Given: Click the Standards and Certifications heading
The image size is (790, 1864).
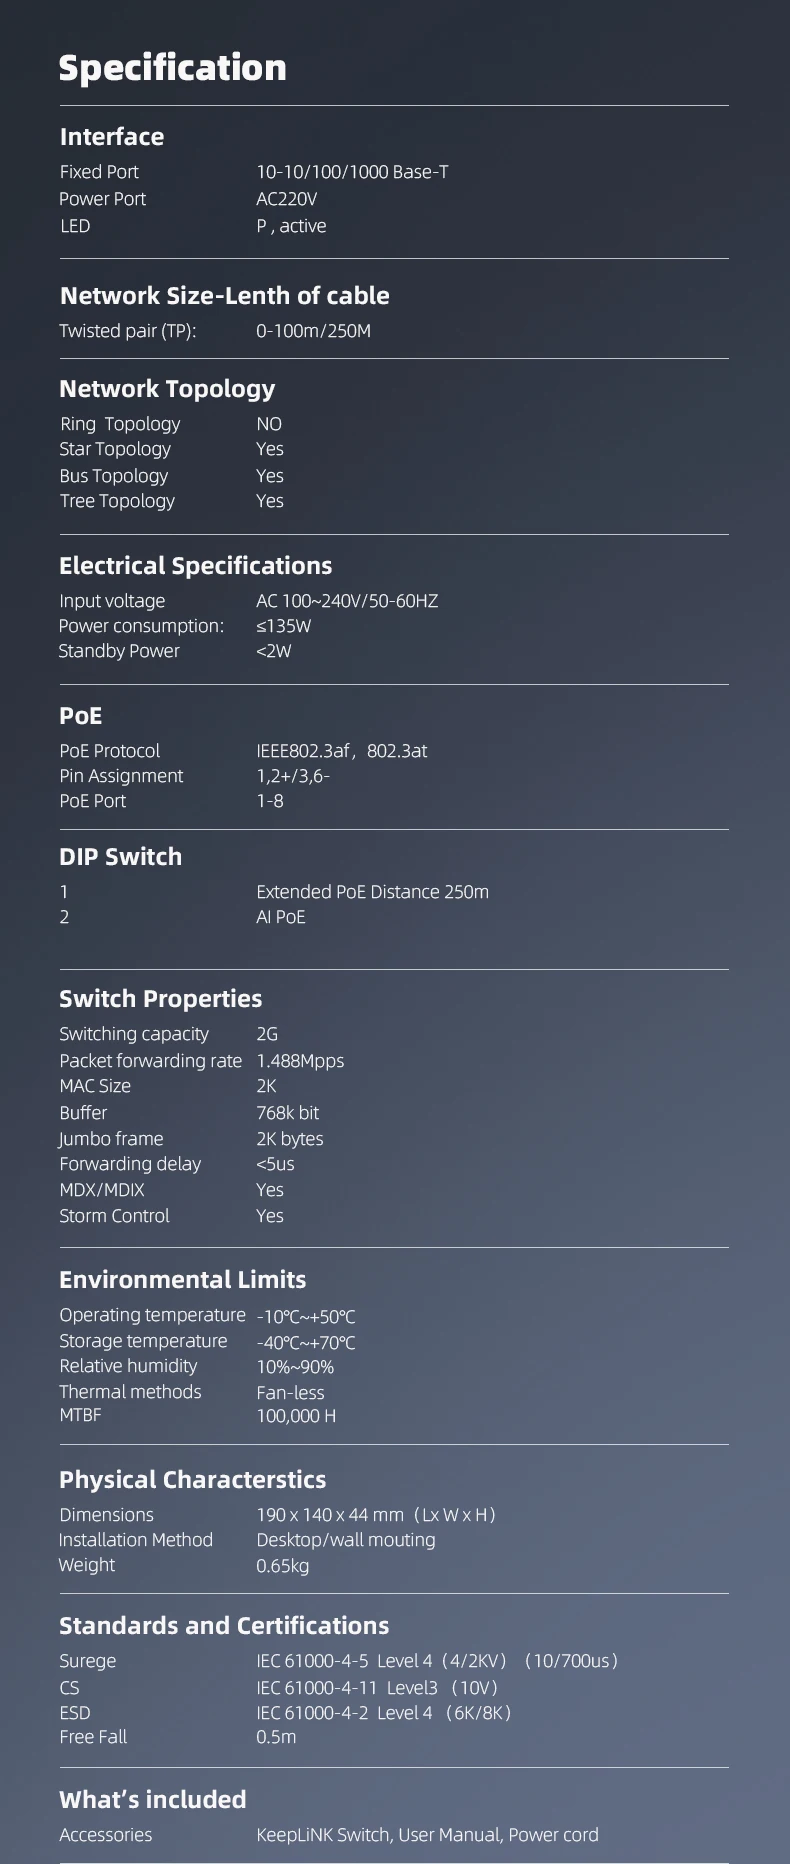Looking at the screenshot, I should coord(223,1626).
